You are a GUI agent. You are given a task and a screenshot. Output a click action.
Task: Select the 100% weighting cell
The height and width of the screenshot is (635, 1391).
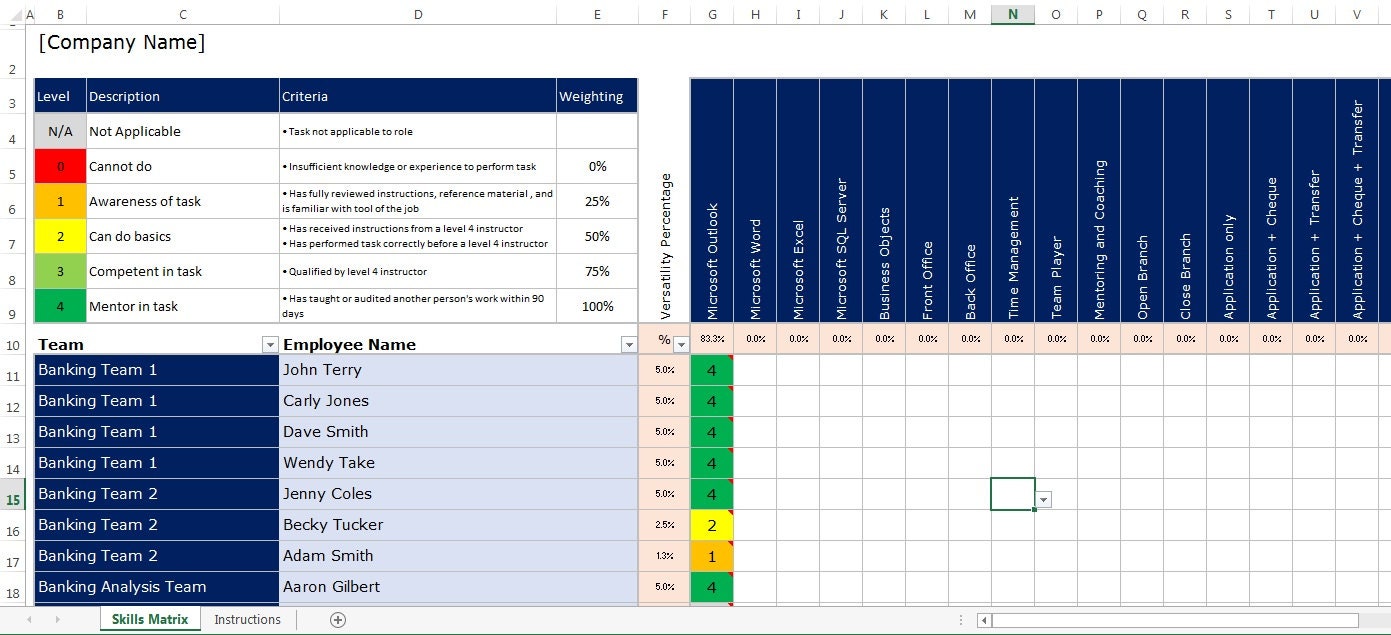point(597,306)
